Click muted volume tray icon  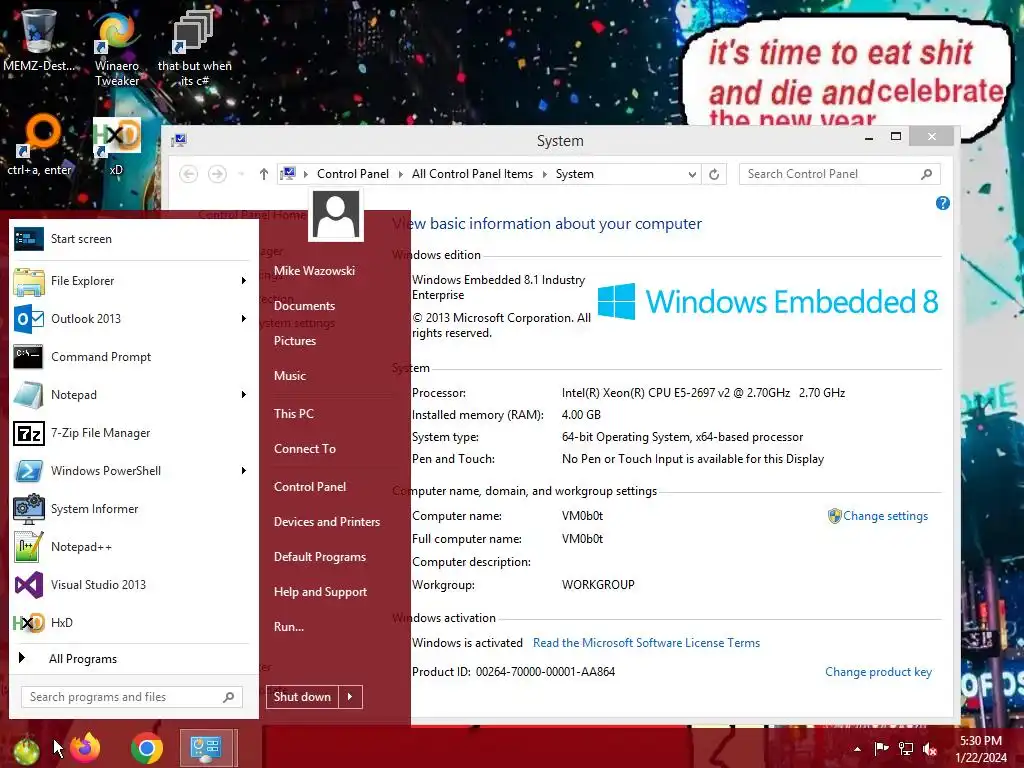pyautogui.click(x=930, y=749)
